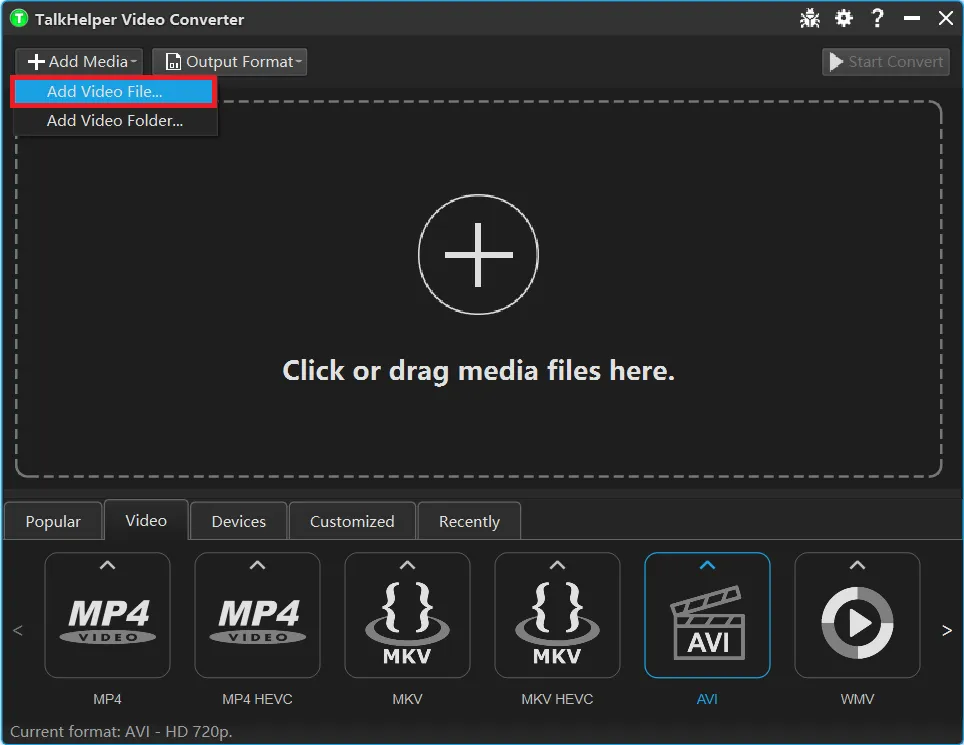Expand preset options above the AVI icon
Screen dimensions: 964x745
tap(707, 566)
